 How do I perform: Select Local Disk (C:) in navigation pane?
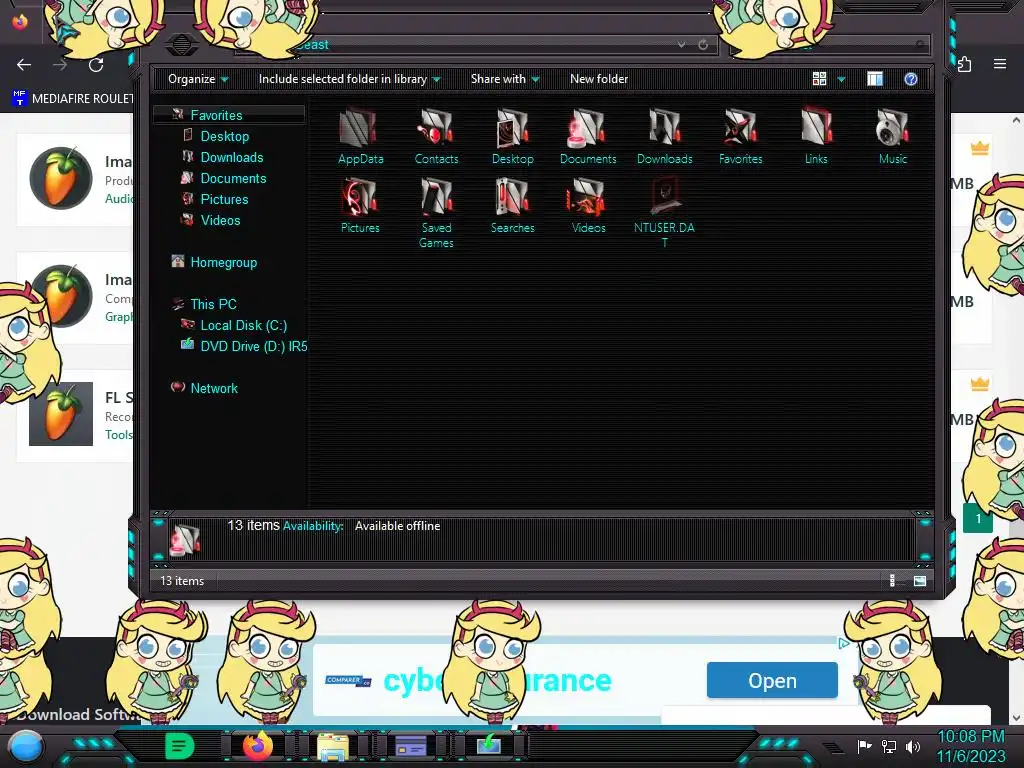pos(244,325)
